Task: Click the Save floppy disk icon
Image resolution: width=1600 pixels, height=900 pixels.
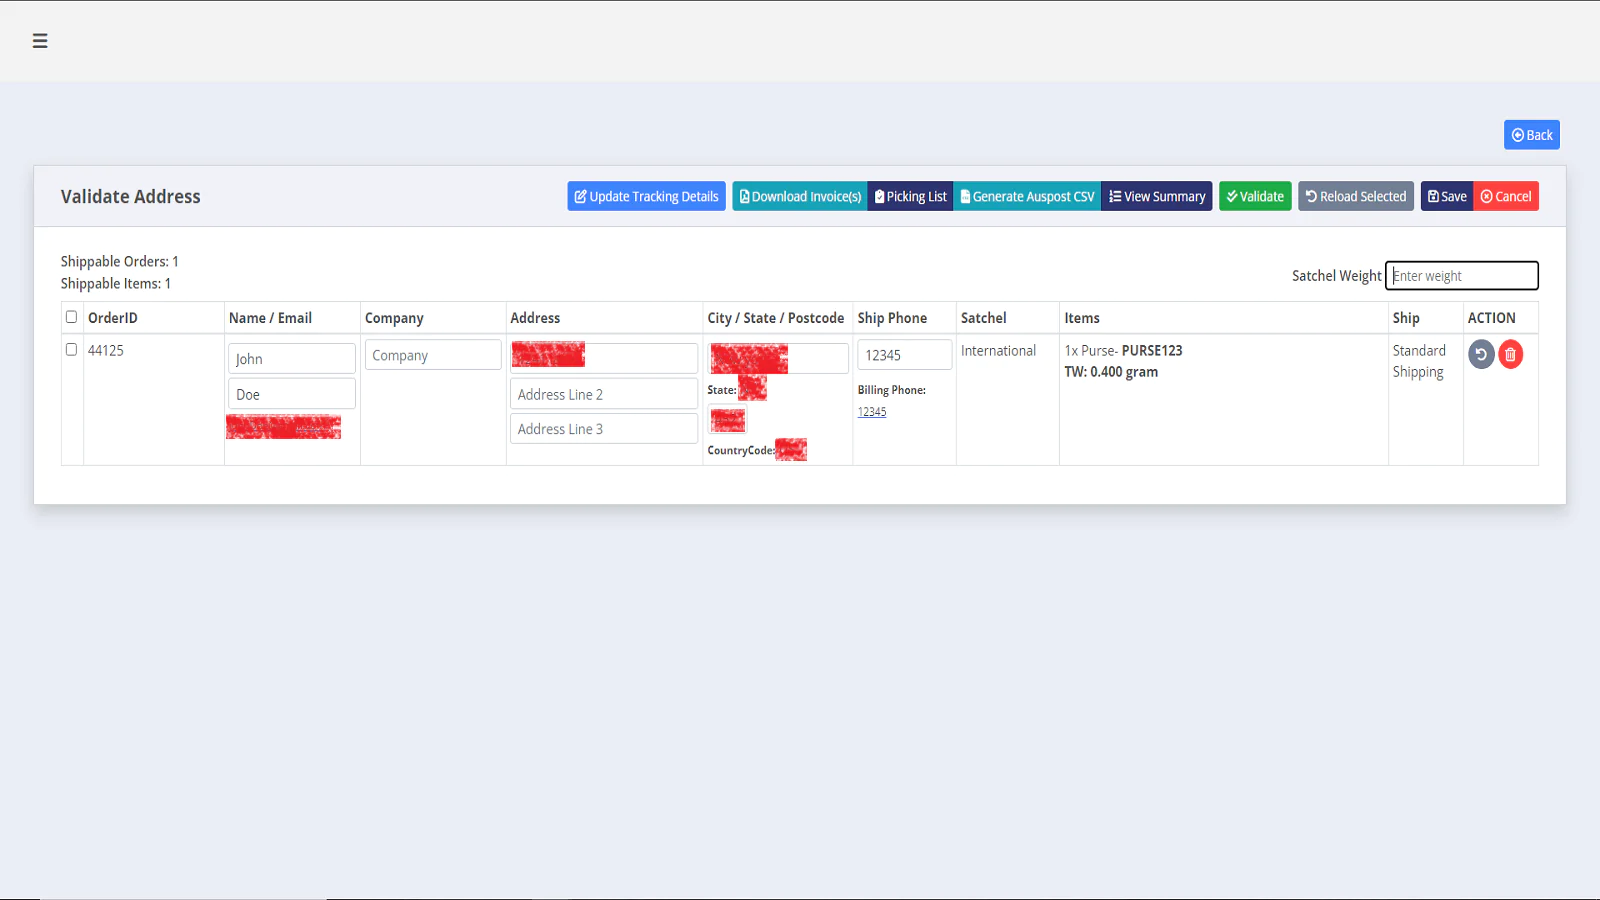Action: pos(1447,196)
